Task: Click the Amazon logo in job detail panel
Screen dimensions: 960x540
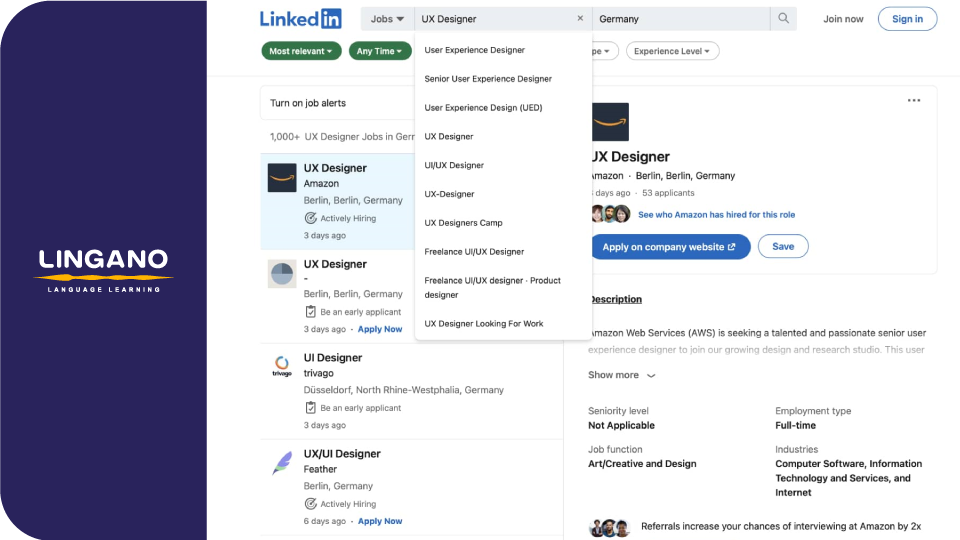Action: click(x=610, y=122)
